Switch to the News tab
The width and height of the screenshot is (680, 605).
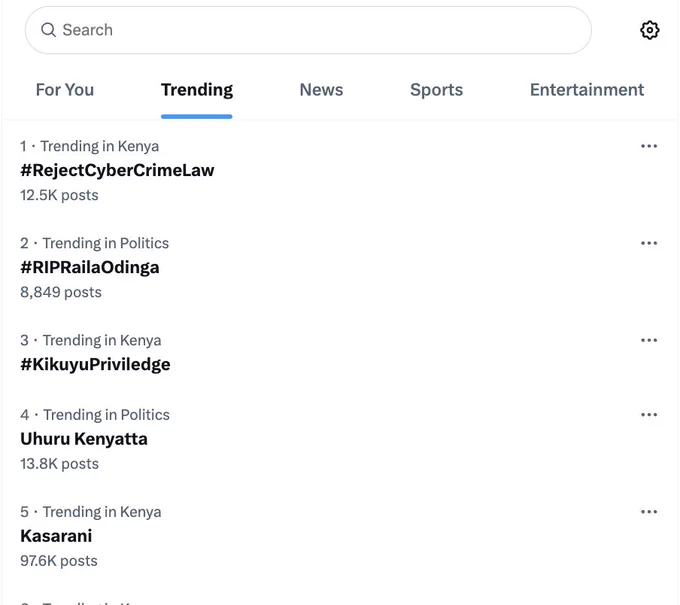point(321,90)
